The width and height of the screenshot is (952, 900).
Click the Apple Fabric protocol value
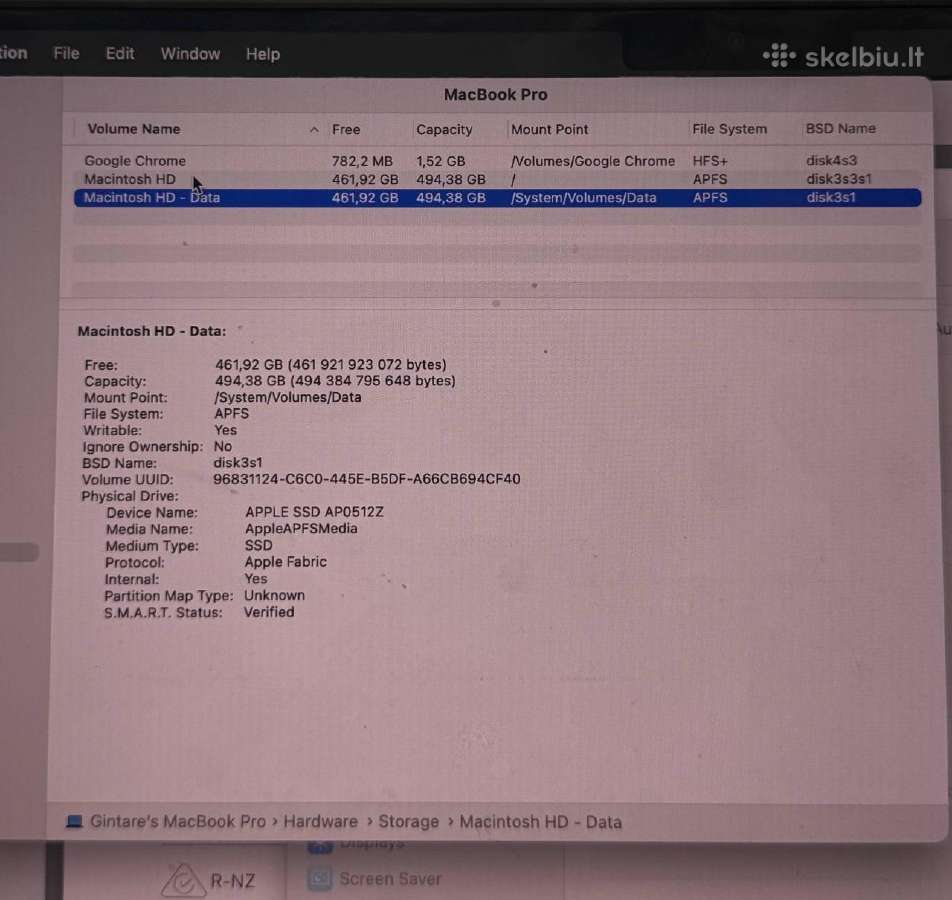click(x=285, y=562)
